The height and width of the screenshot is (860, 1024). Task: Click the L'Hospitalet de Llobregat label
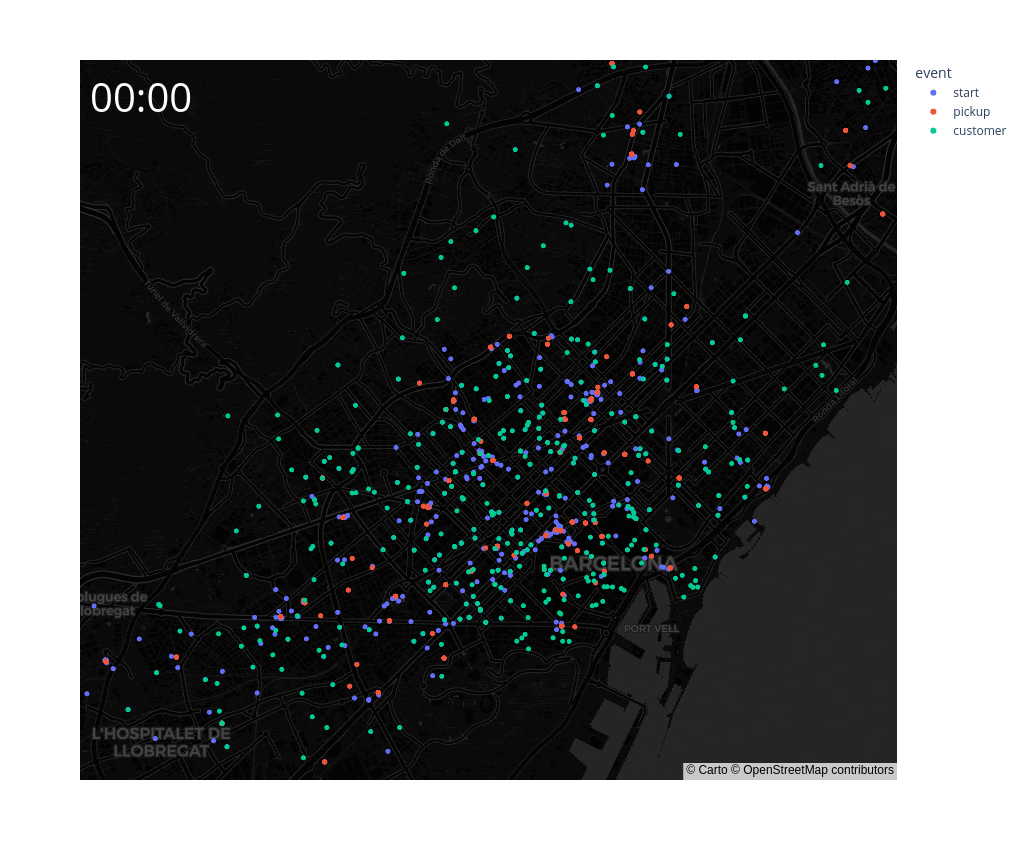pyautogui.click(x=163, y=740)
